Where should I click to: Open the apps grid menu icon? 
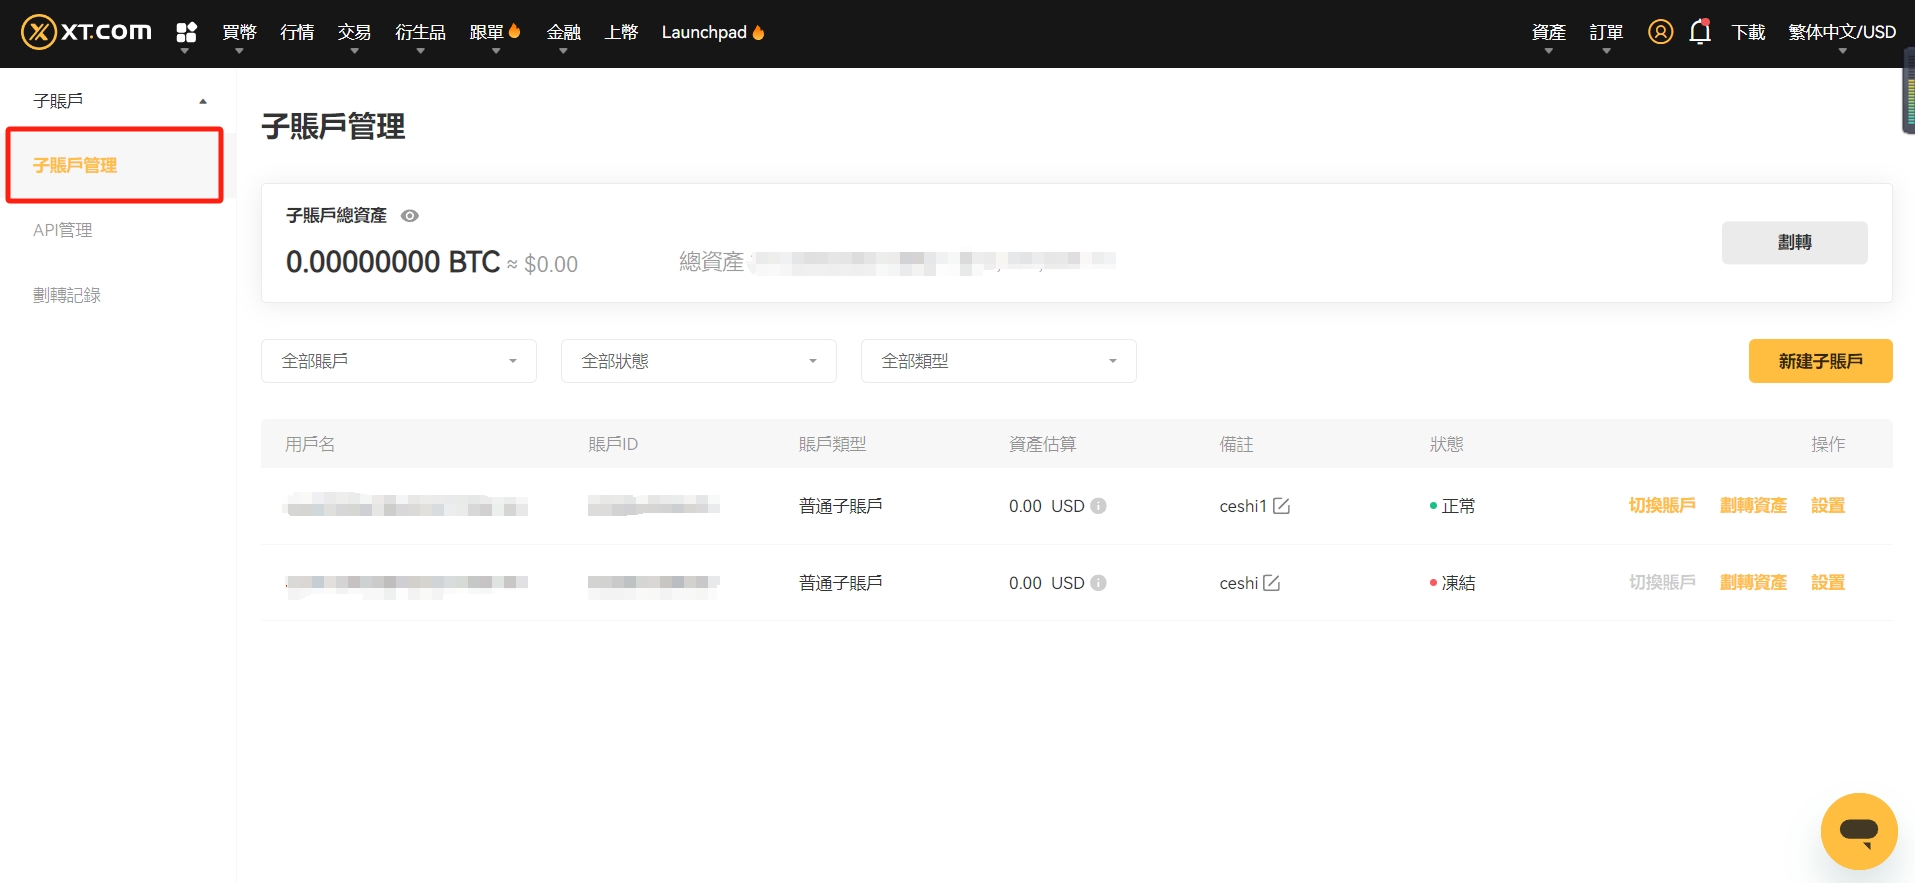coord(186,32)
